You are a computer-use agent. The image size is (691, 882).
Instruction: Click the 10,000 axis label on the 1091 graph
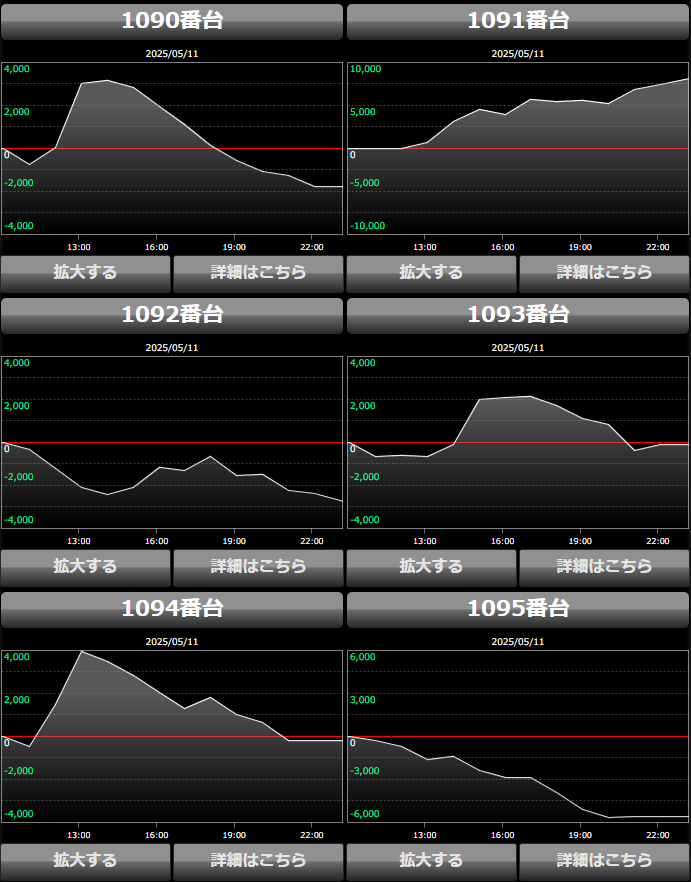click(x=365, y=69)
